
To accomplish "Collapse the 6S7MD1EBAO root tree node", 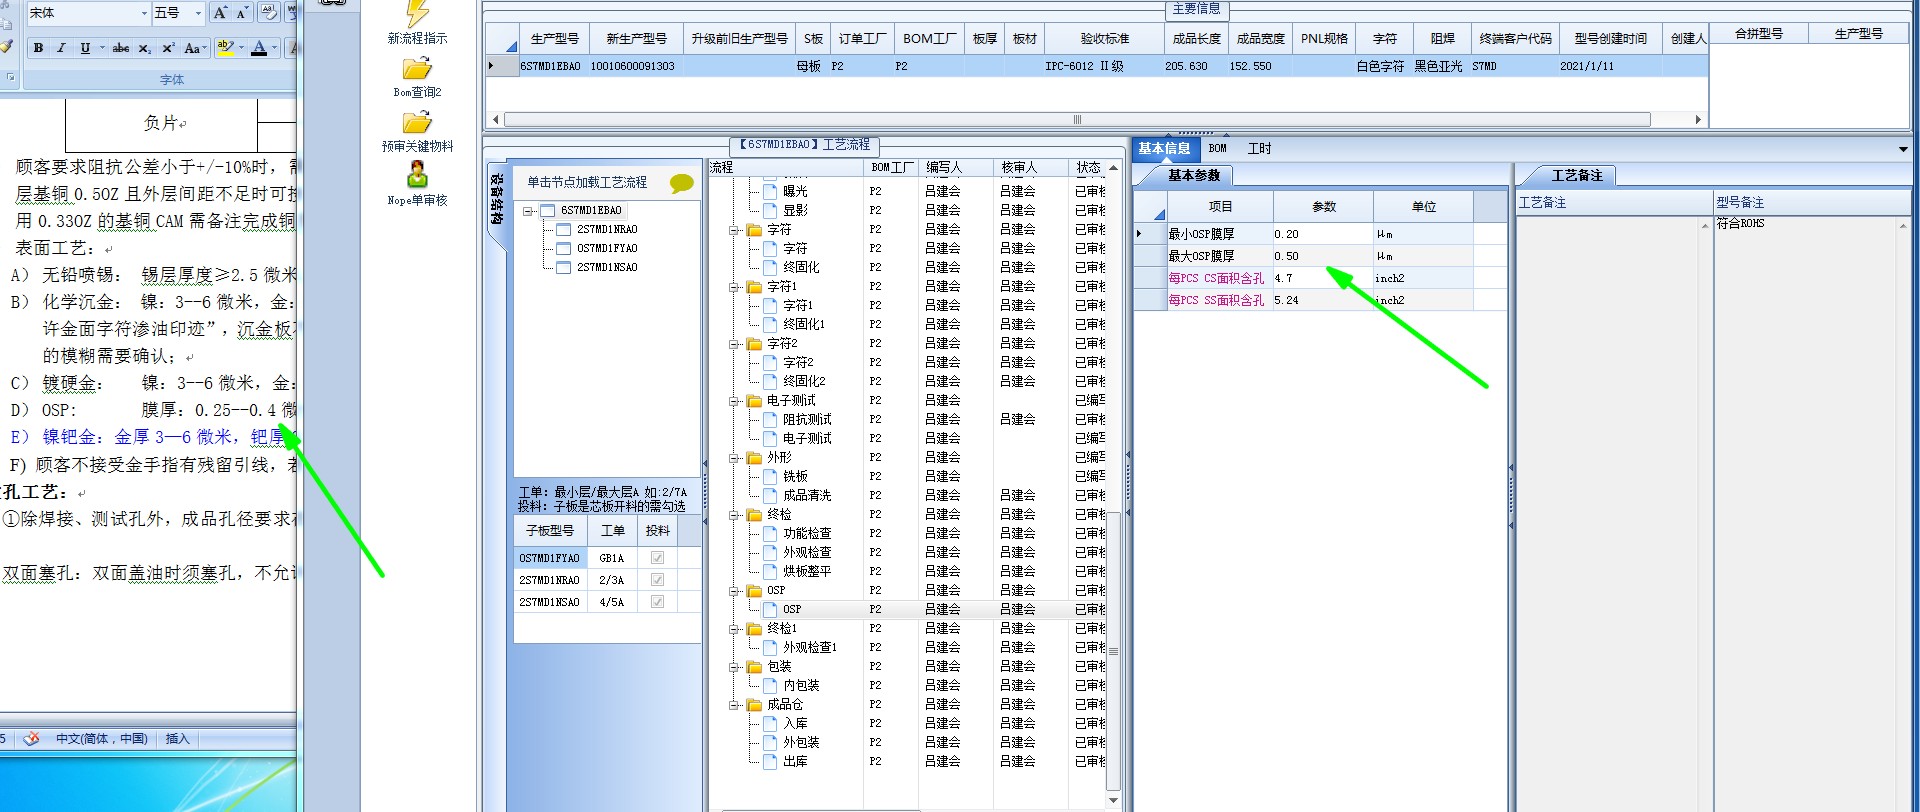I will tap(528, 211).
